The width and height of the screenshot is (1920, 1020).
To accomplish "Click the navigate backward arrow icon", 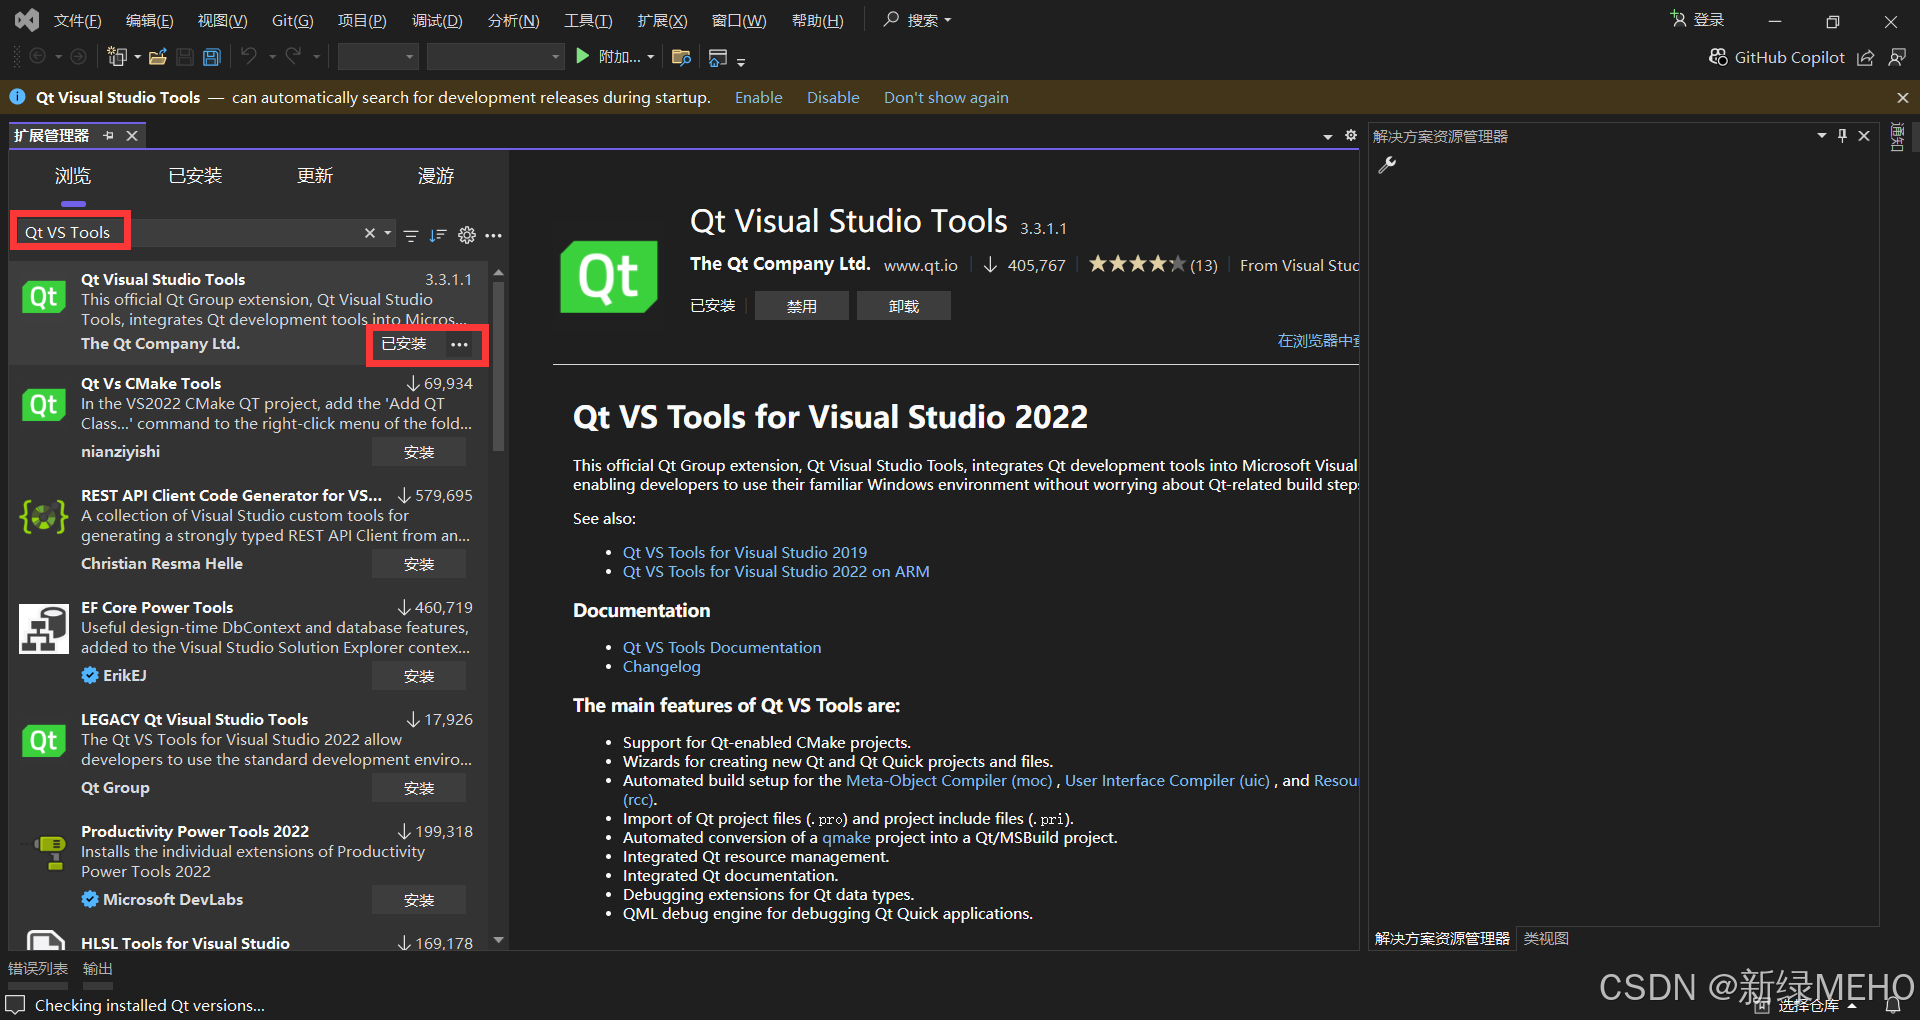I will [38, 57].
